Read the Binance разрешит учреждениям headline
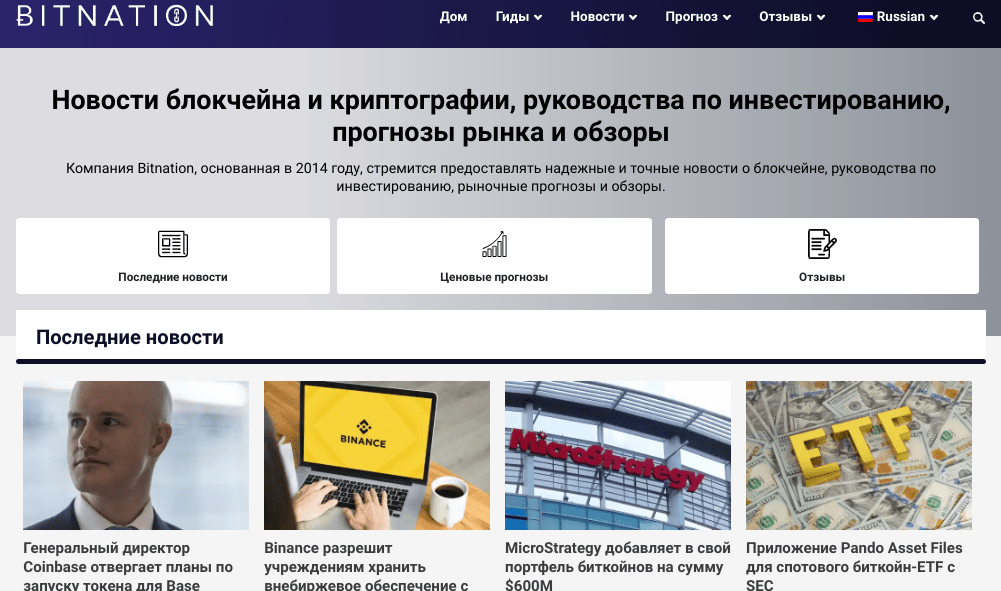The height and width of the screenshot is (591, 1001). pos(366,566)
